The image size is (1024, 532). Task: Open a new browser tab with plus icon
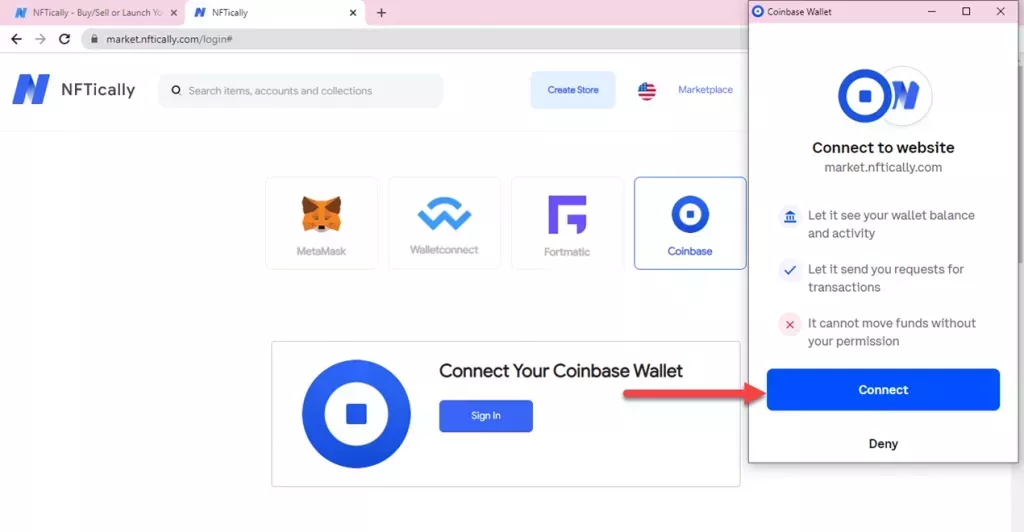381,12
